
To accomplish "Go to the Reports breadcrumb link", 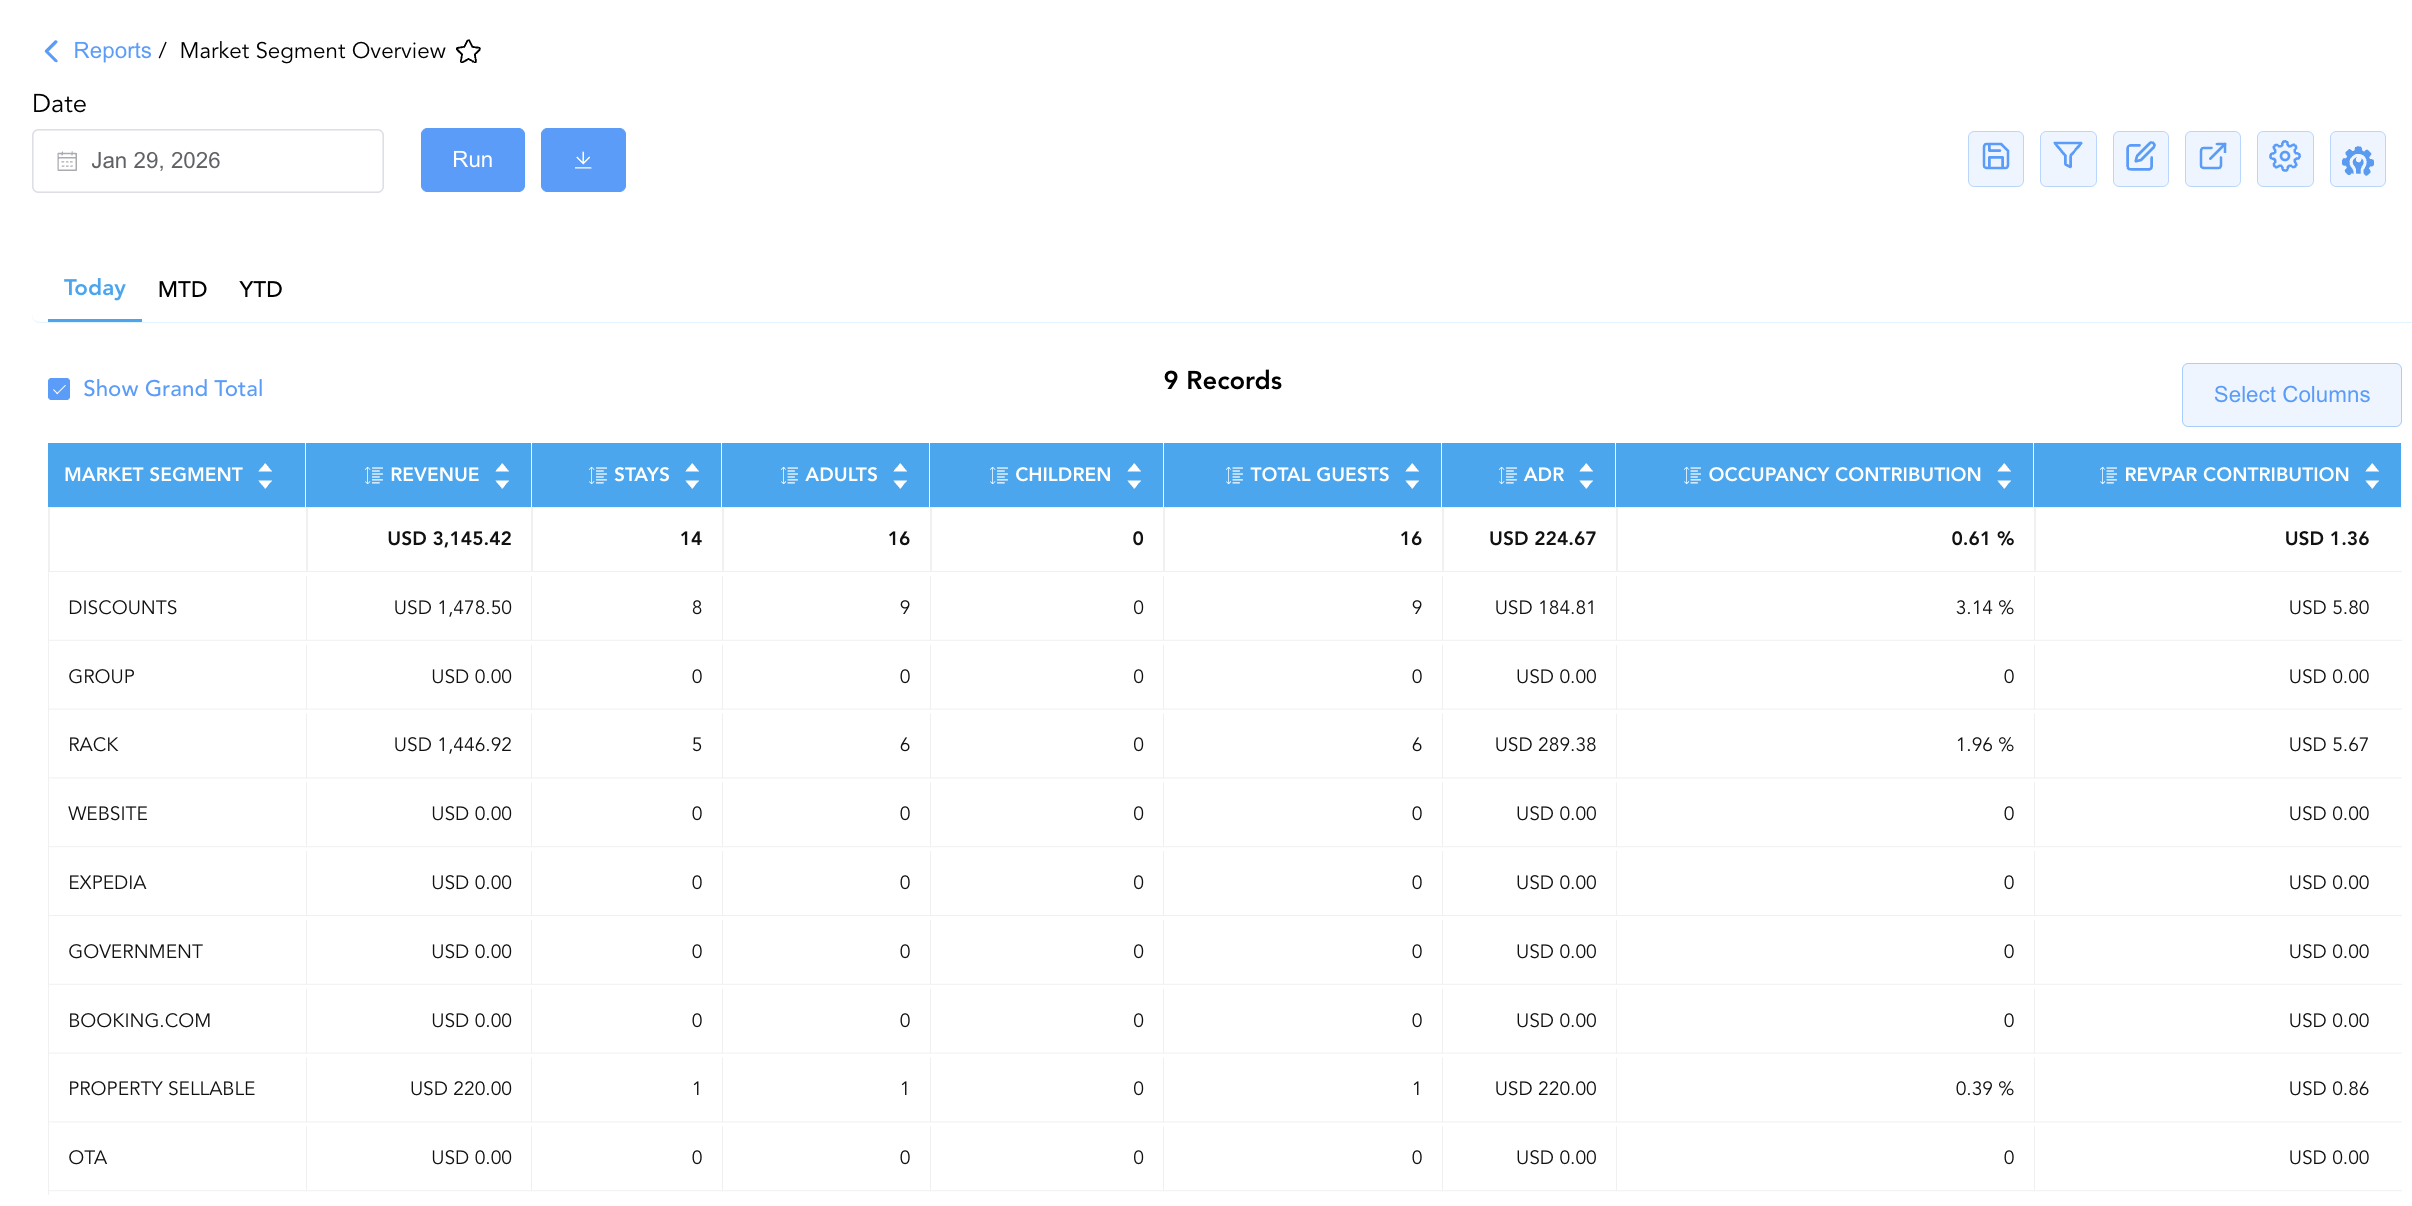I will click(112, 51).
